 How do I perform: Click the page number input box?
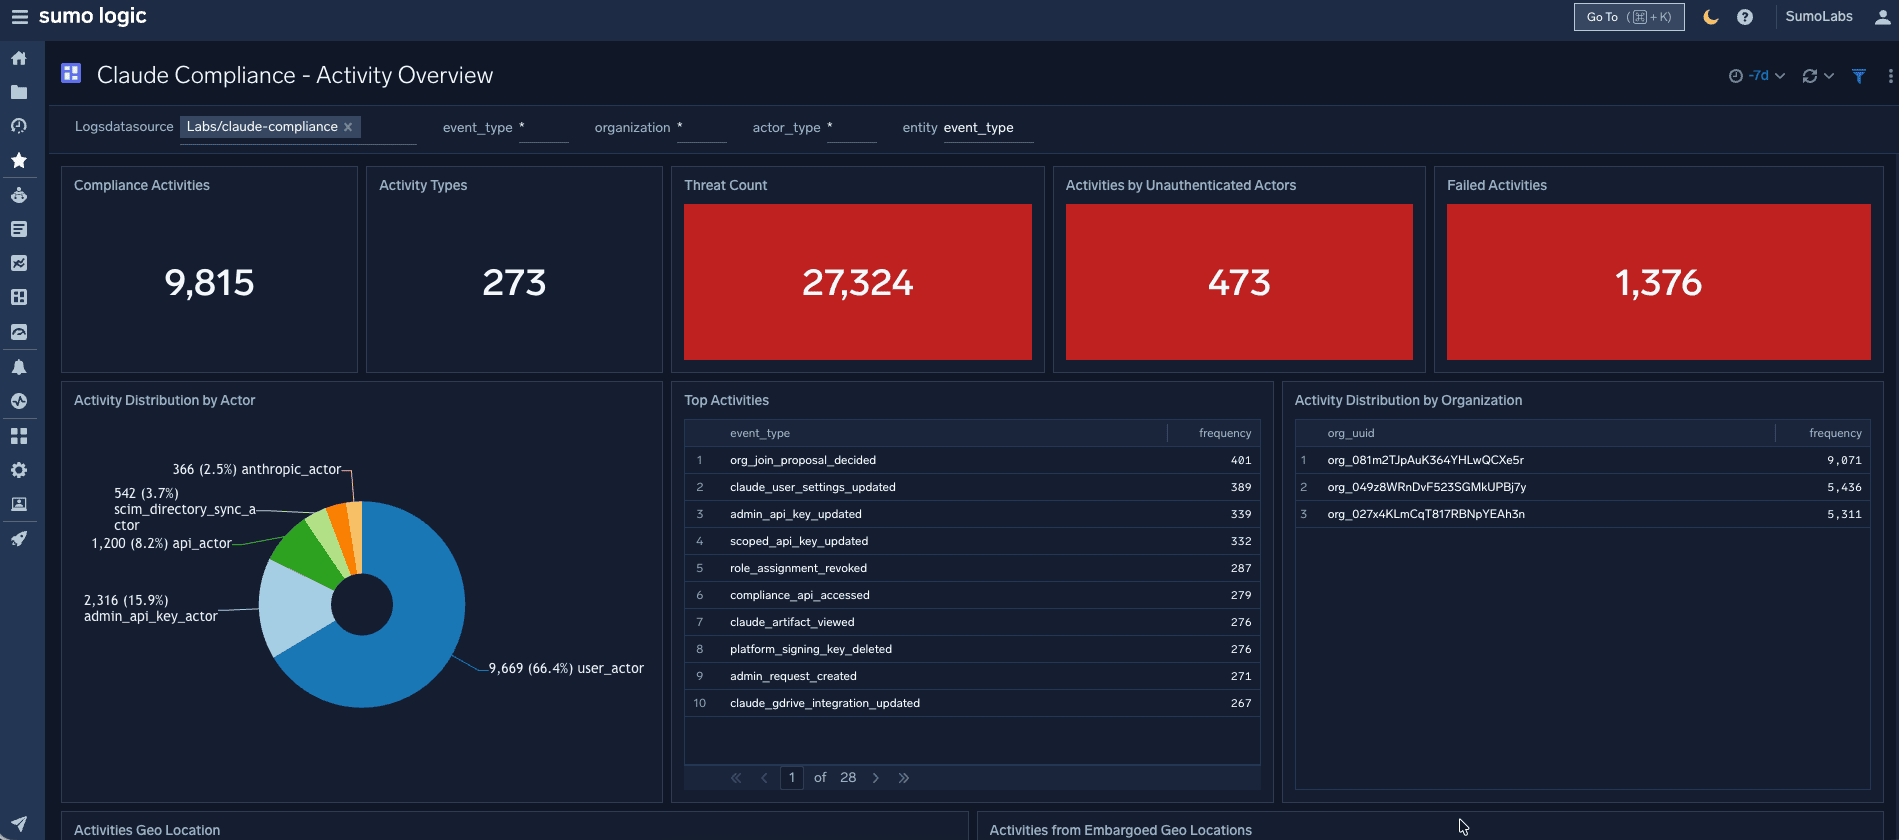[x=792, y=778]
